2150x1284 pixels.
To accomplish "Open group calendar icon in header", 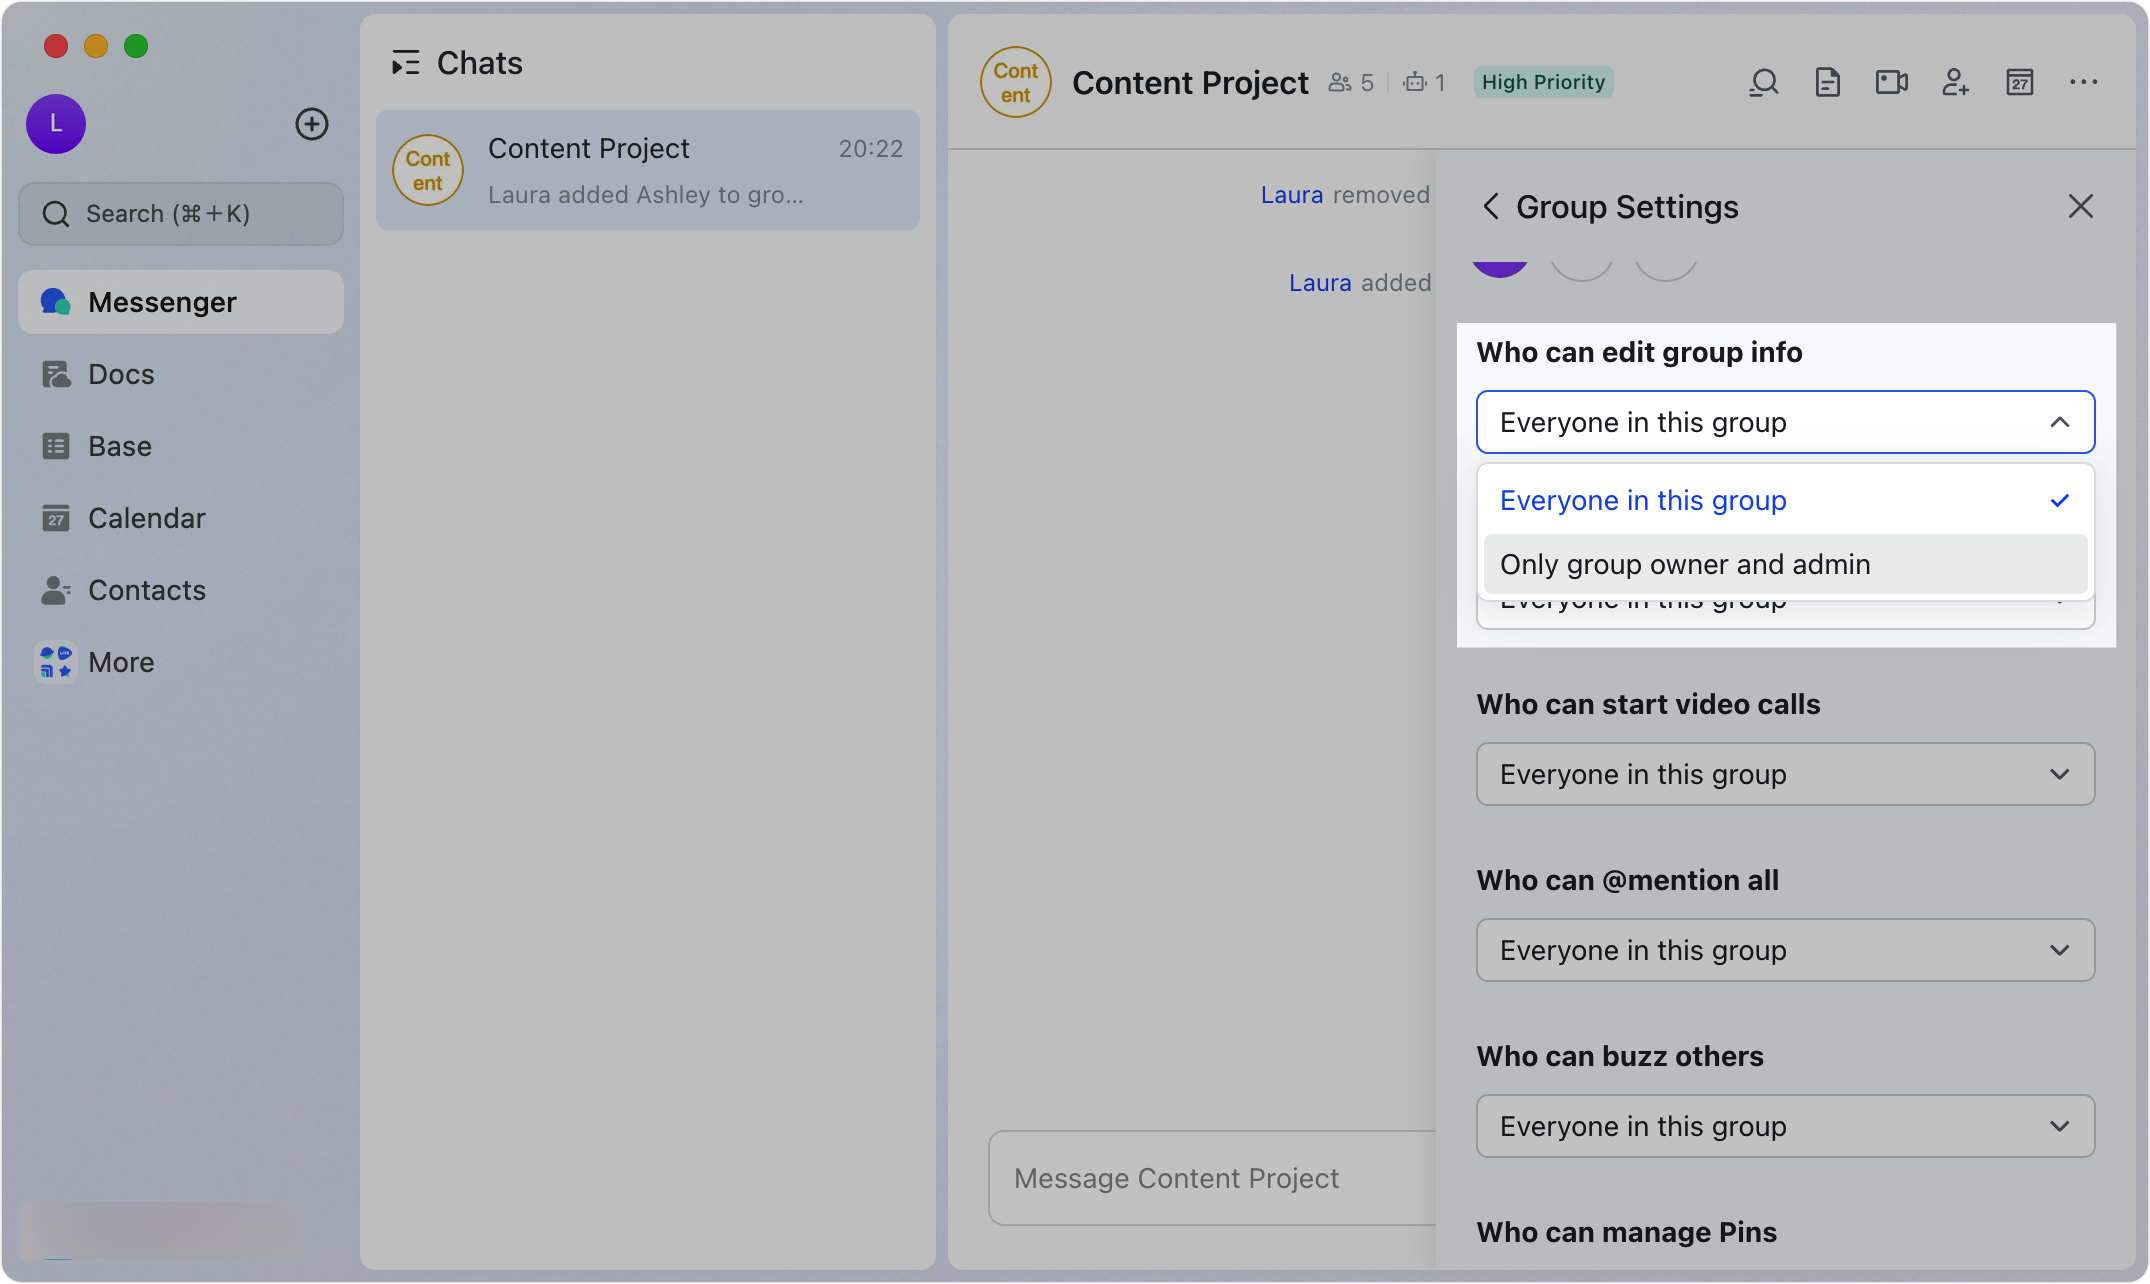I will click(x=2020, y=82).
